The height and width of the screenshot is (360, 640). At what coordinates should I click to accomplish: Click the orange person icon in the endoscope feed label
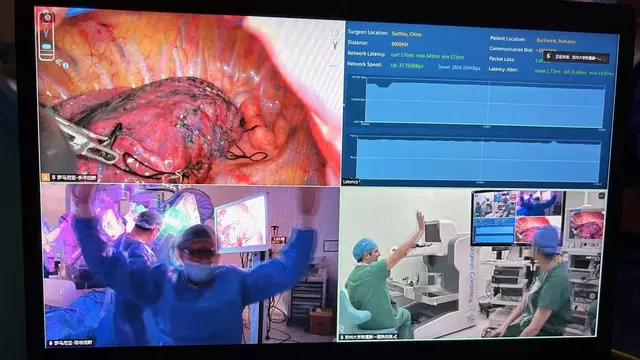tap(46, 177)
